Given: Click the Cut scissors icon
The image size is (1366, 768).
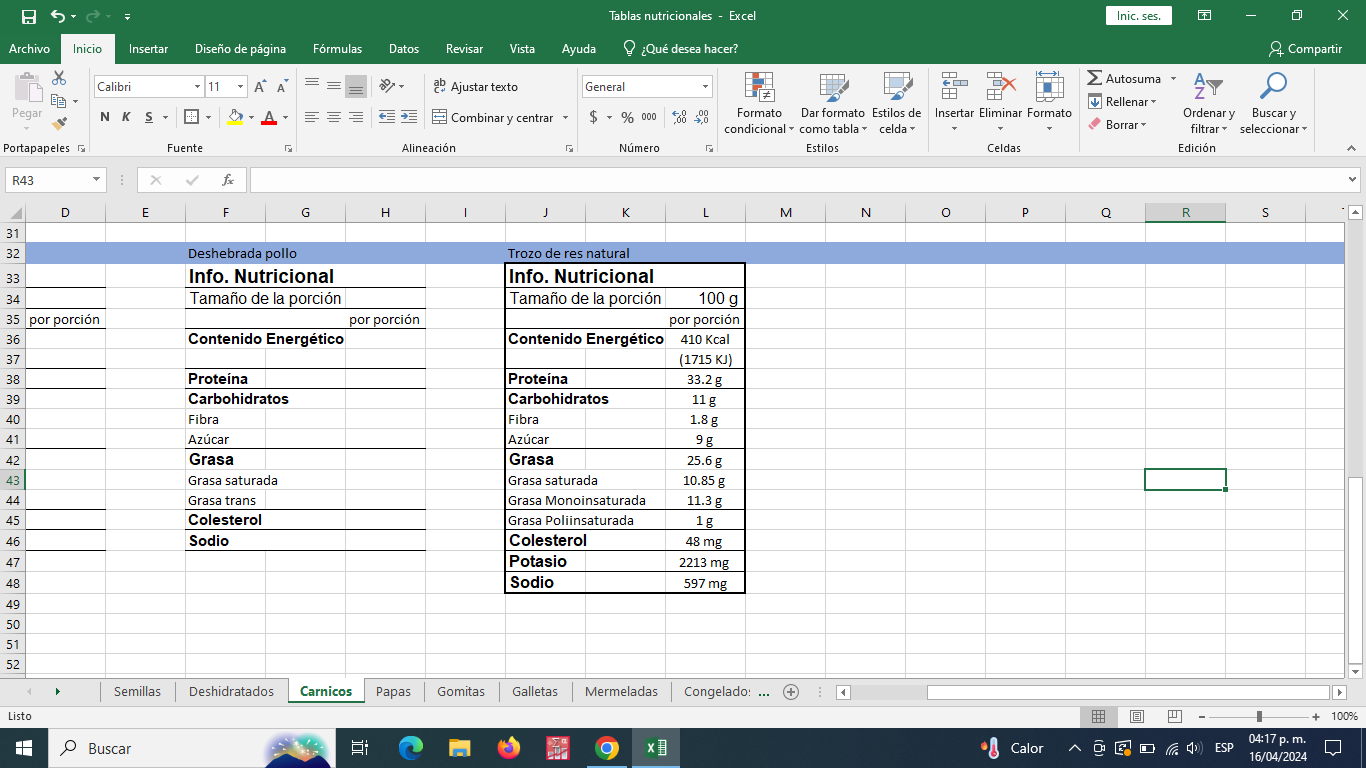Looking at the screenshot, I should pyautogui.click(x=59, y=78).
